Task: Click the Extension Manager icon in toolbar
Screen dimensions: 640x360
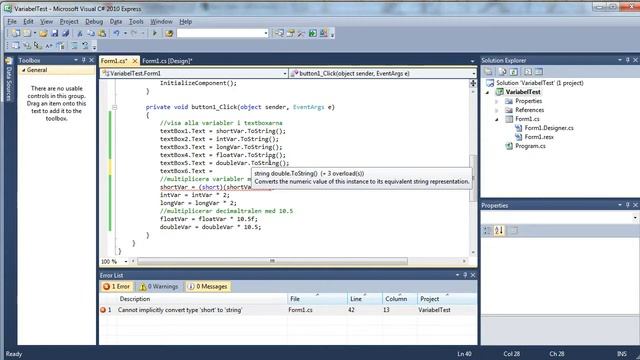Action: (x=324, y=33)
